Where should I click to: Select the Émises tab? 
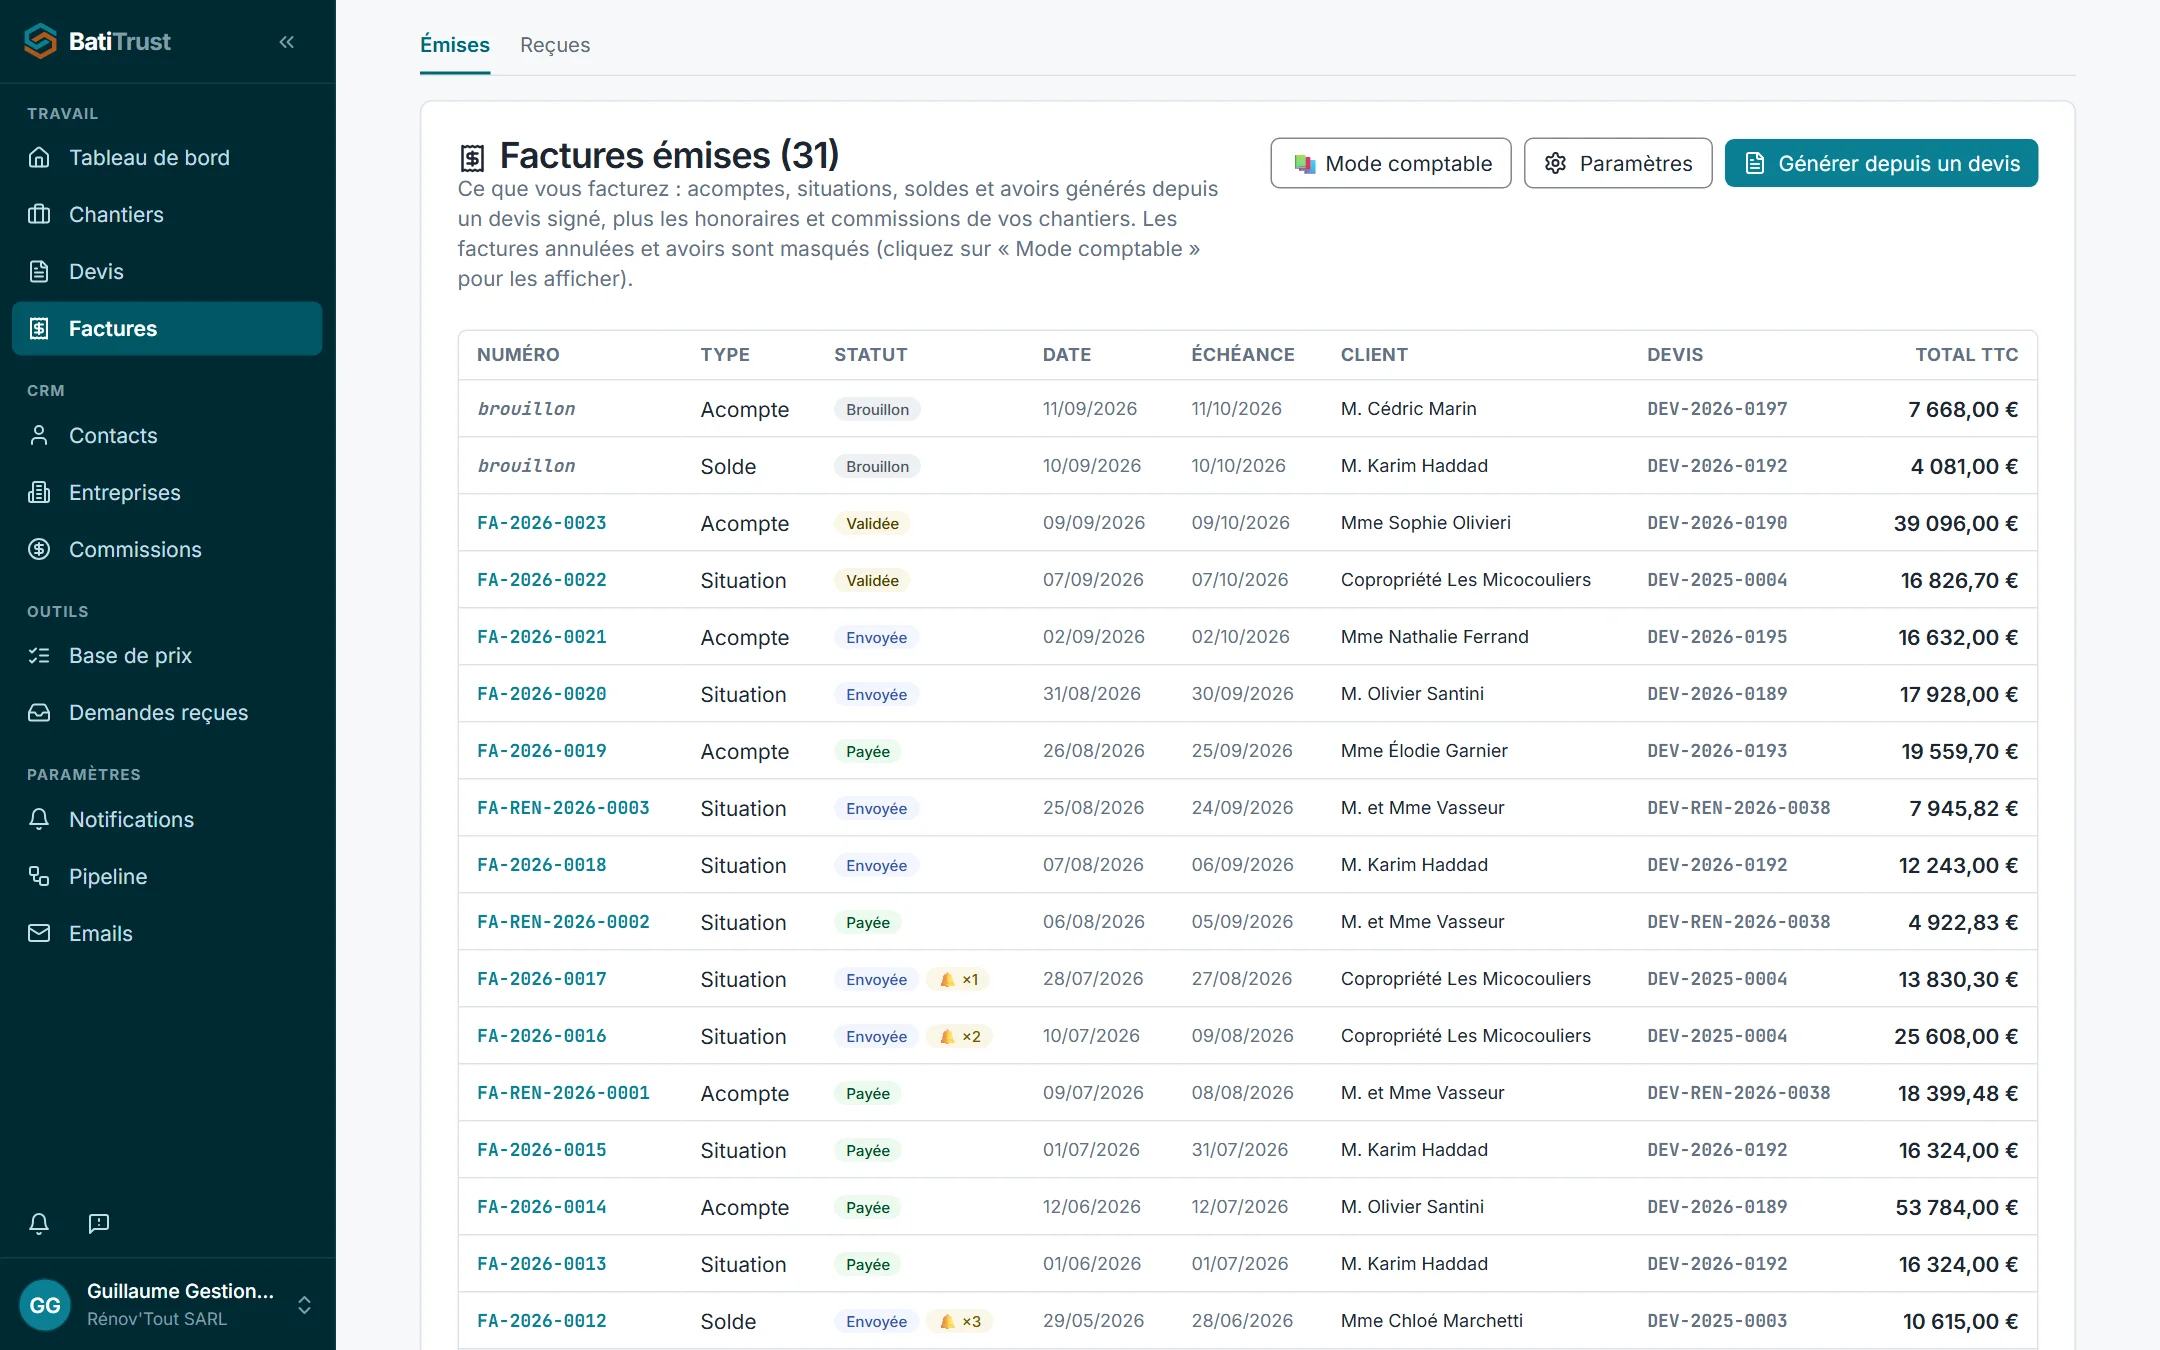[455, 45]
